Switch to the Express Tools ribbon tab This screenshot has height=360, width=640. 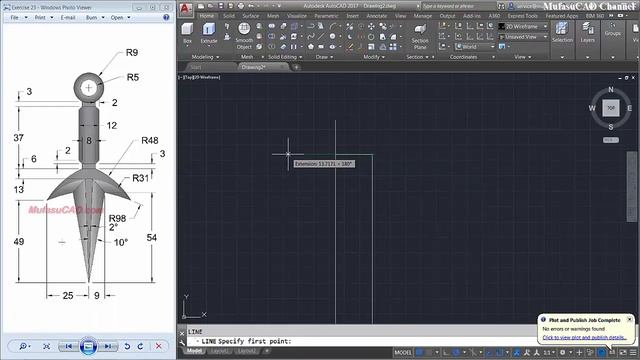(522, 16)
